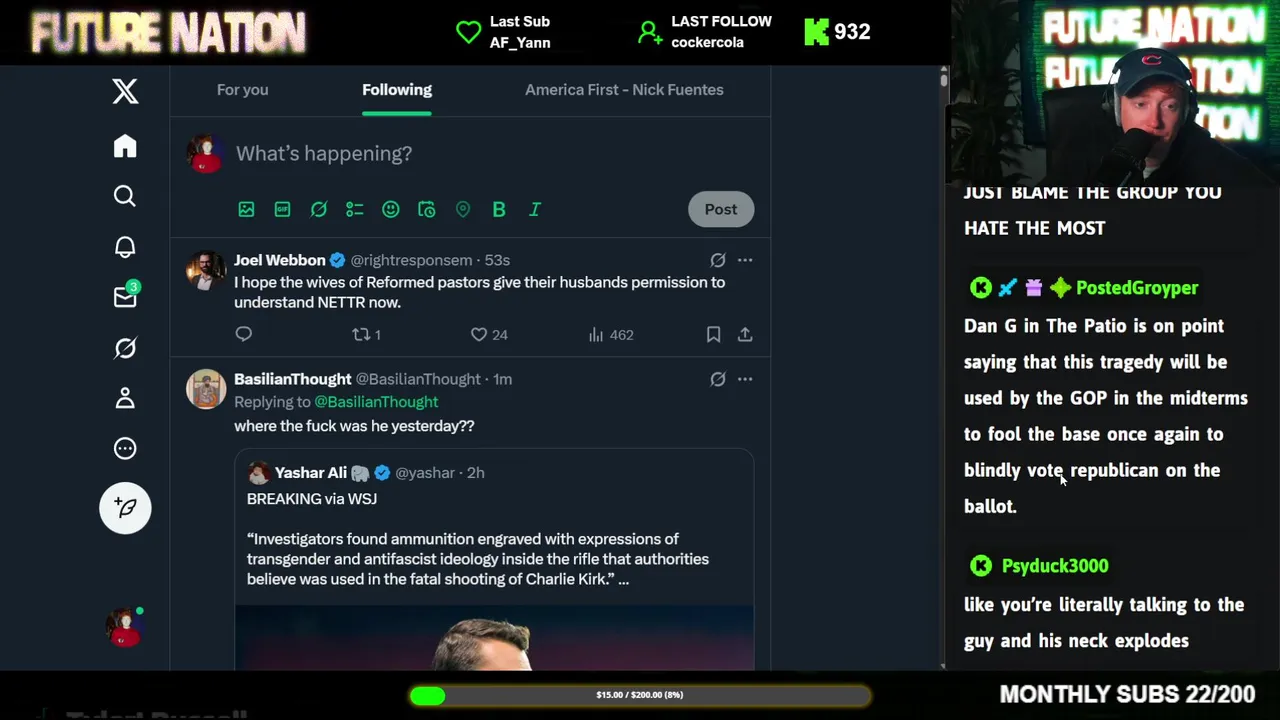1280x720 pixels.
Task: Click the location tag icon in composer
Action: point(463,209)
